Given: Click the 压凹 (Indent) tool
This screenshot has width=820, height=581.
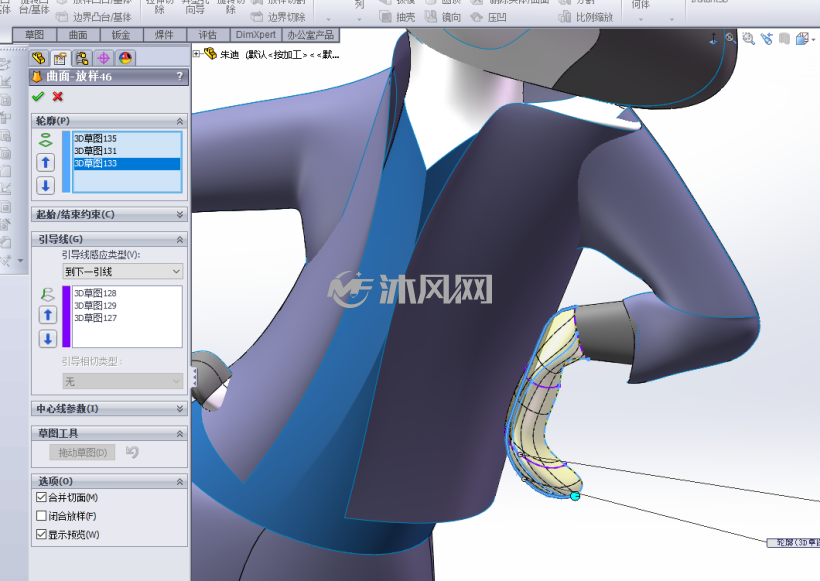Looking at the screenshot, I should 489,17.
